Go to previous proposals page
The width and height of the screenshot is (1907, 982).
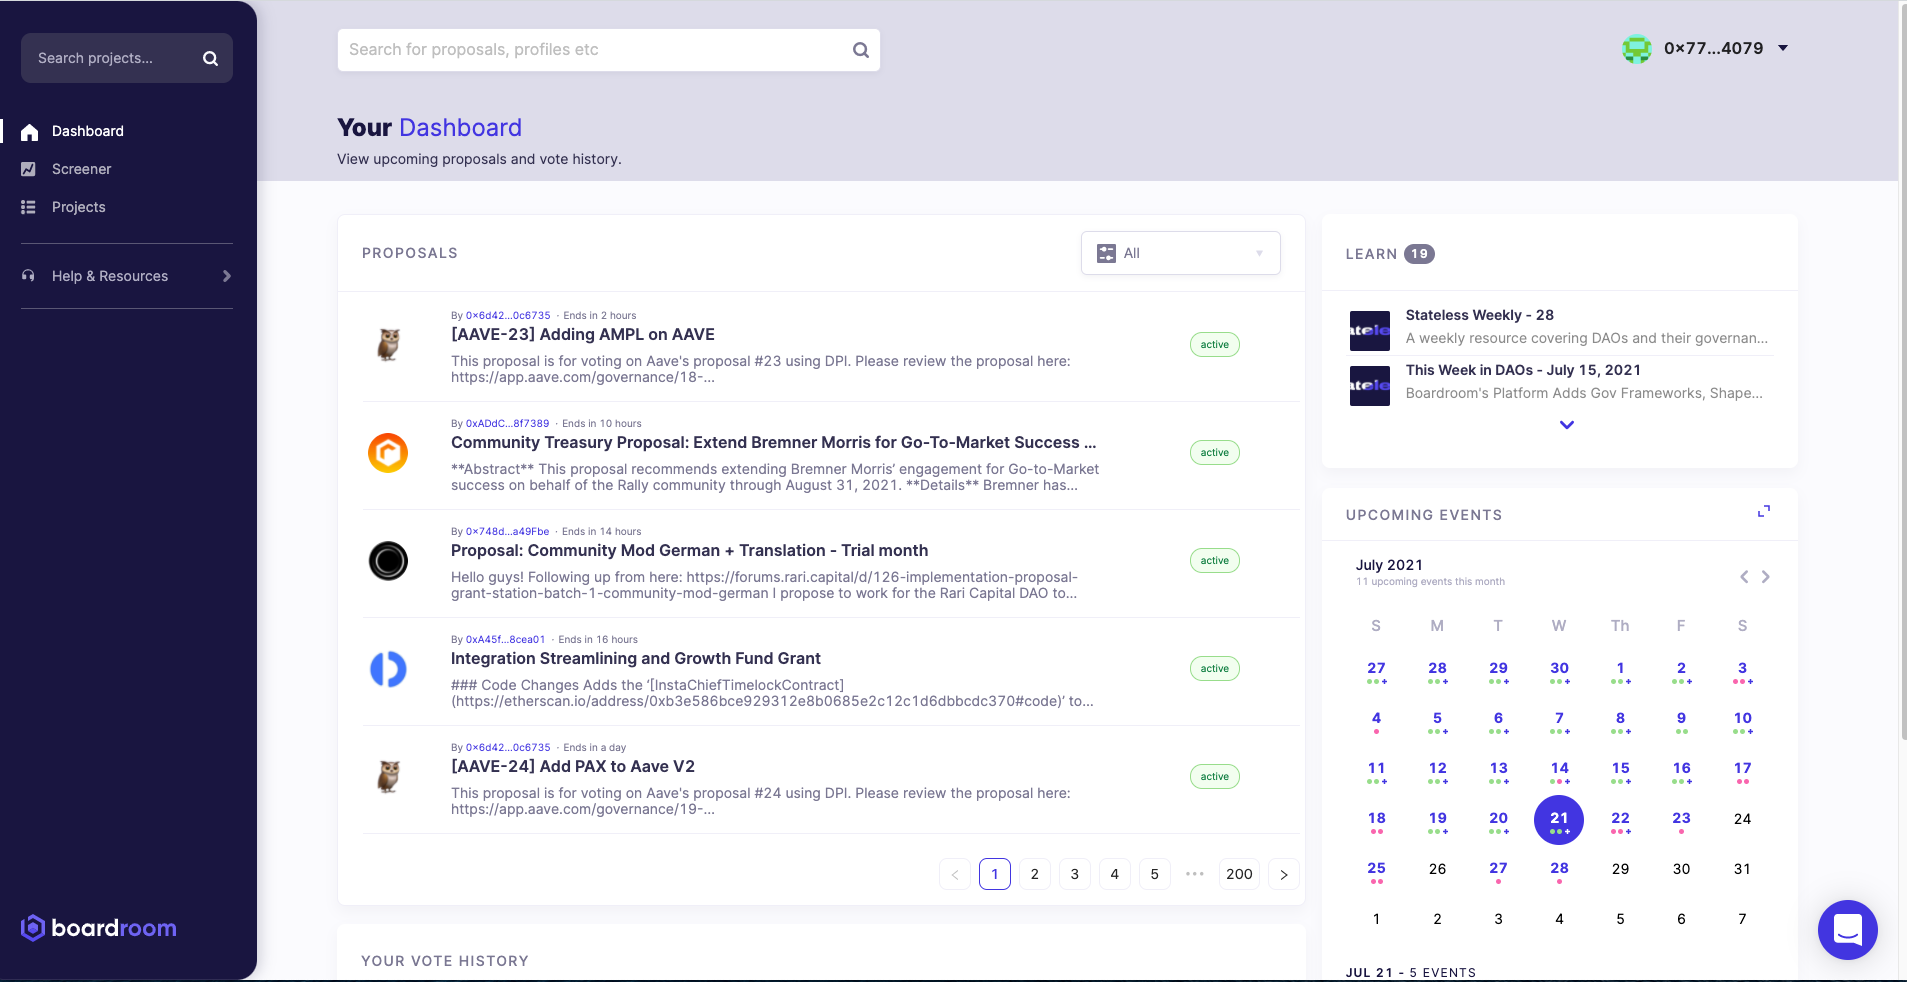tap(955, 874)
